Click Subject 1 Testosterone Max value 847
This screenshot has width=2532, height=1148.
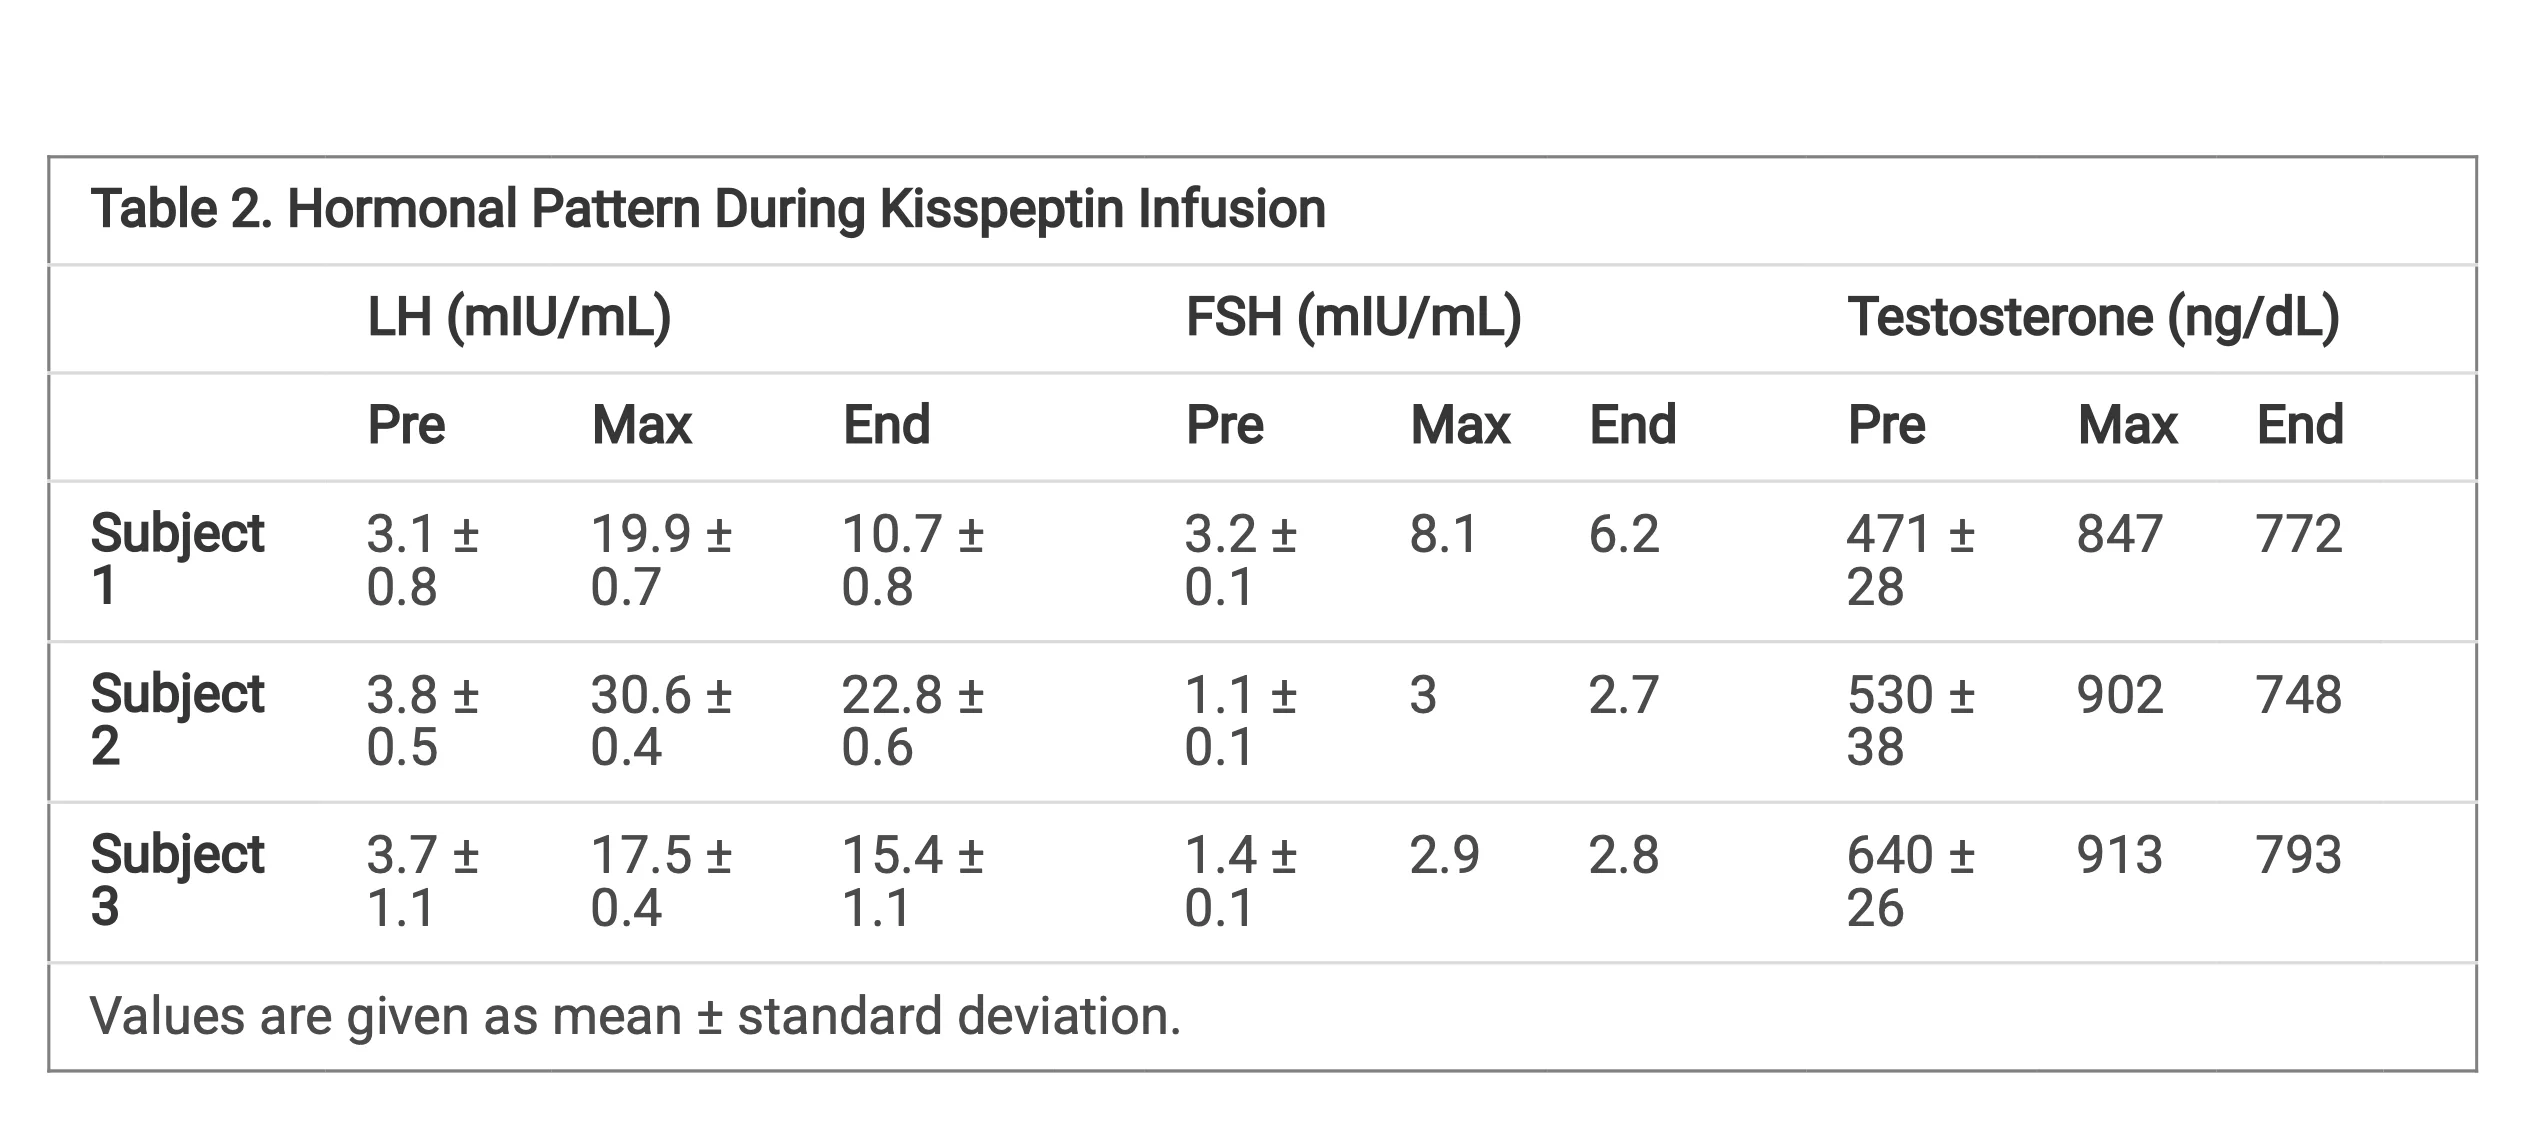tap(2119, 534)
